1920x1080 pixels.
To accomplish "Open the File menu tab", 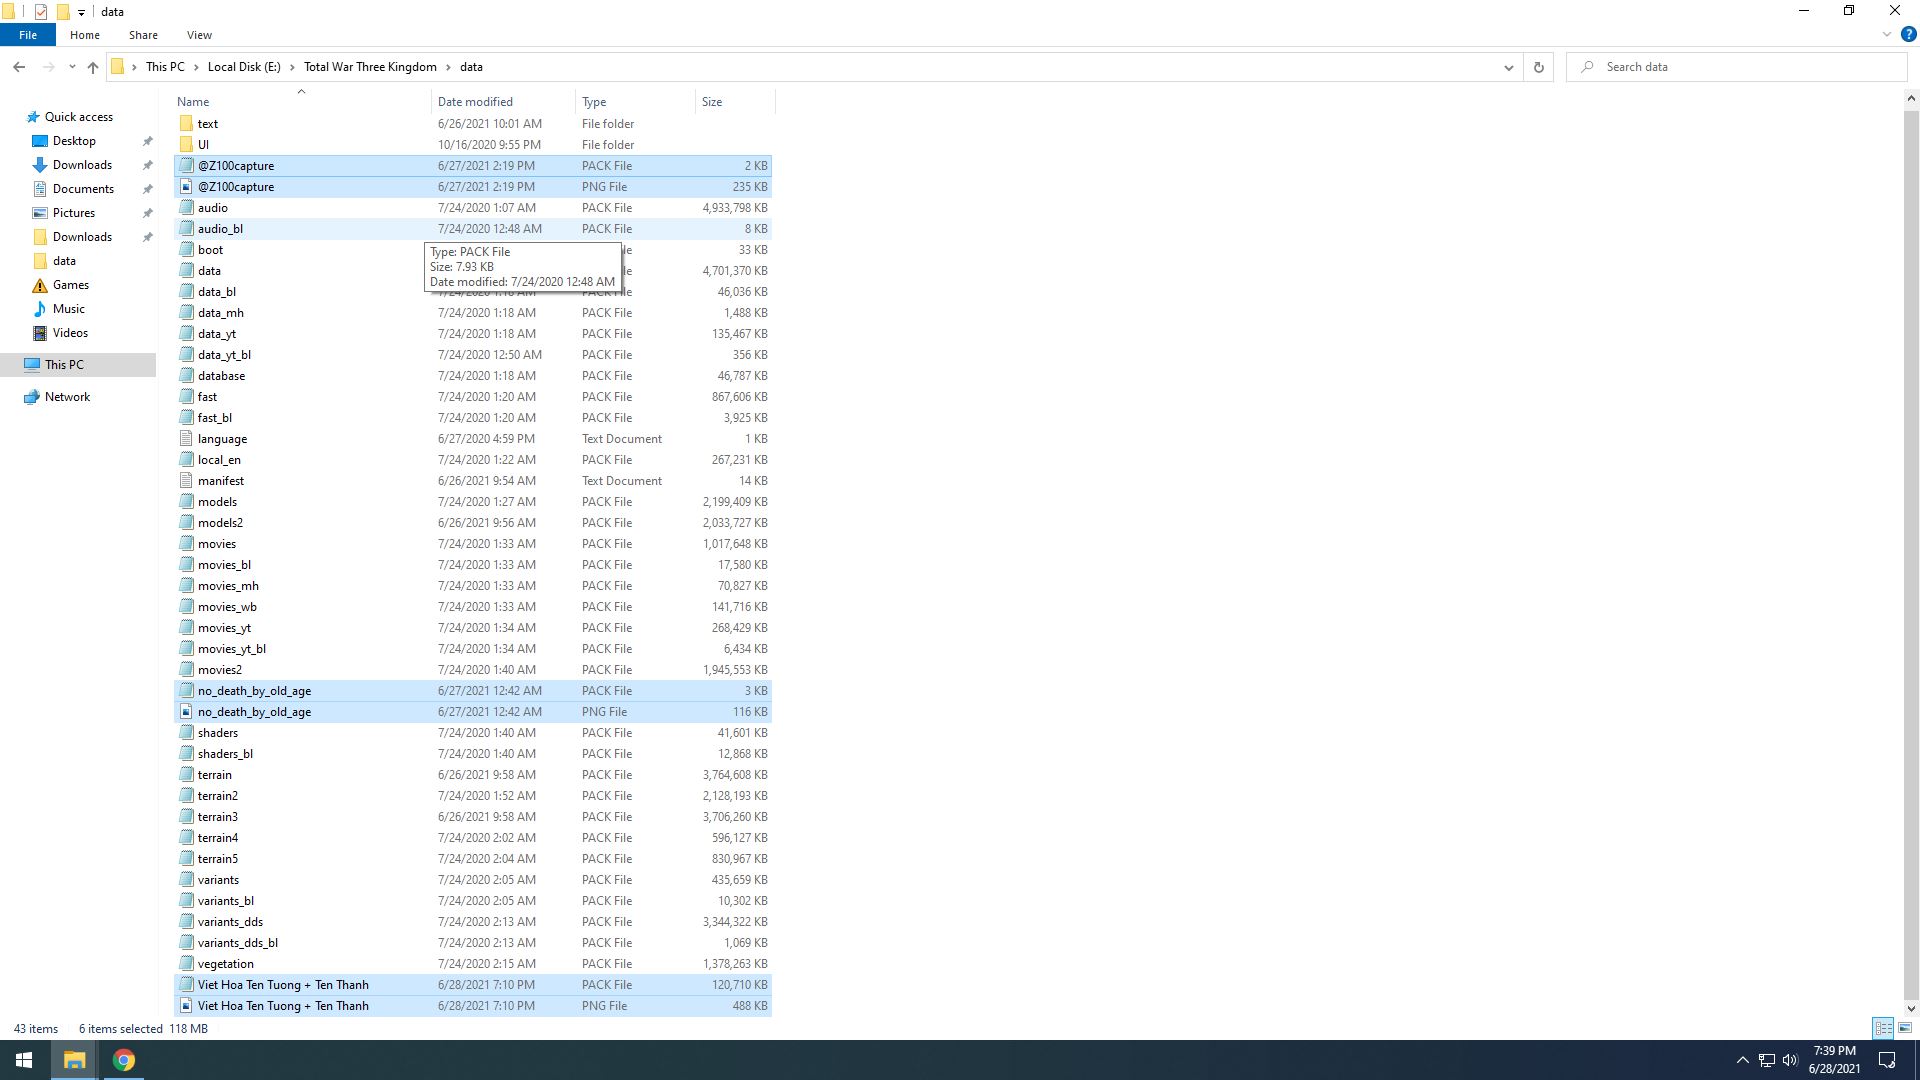I will [28, 35].
